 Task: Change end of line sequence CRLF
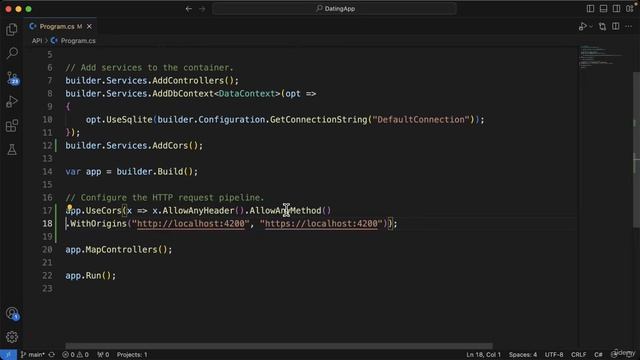pyautogui.click(x=578, y=355)
